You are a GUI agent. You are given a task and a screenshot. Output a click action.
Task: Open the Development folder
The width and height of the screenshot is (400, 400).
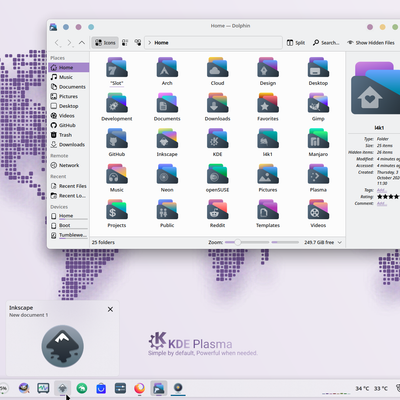pyautogui.click(x=117, y=103)
